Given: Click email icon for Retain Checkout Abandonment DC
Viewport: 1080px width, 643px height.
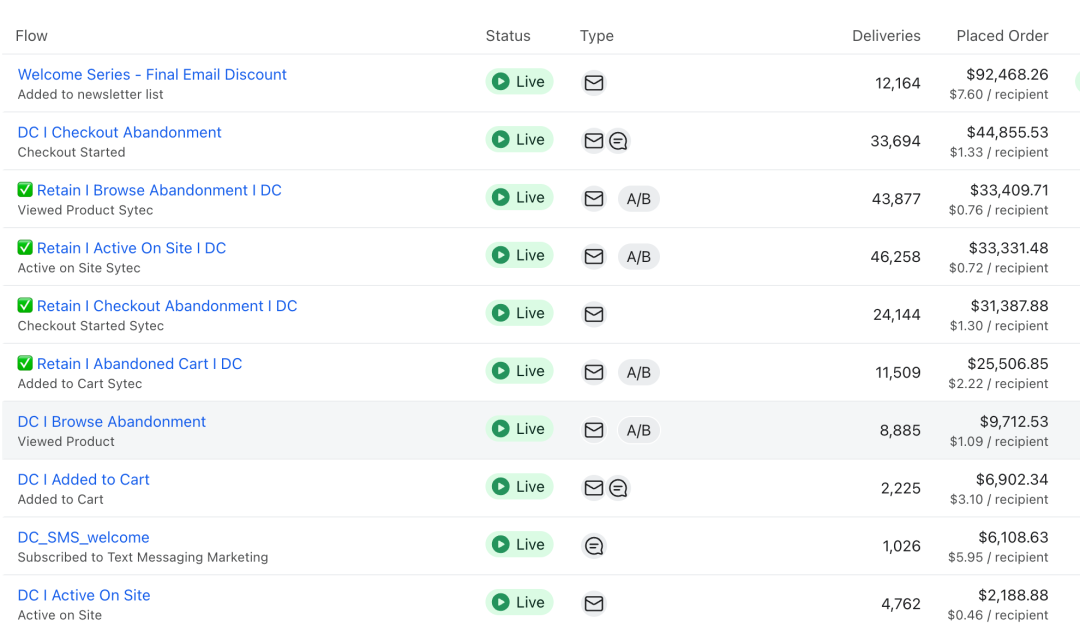Looking at the screenshot, I should (594, 315).
